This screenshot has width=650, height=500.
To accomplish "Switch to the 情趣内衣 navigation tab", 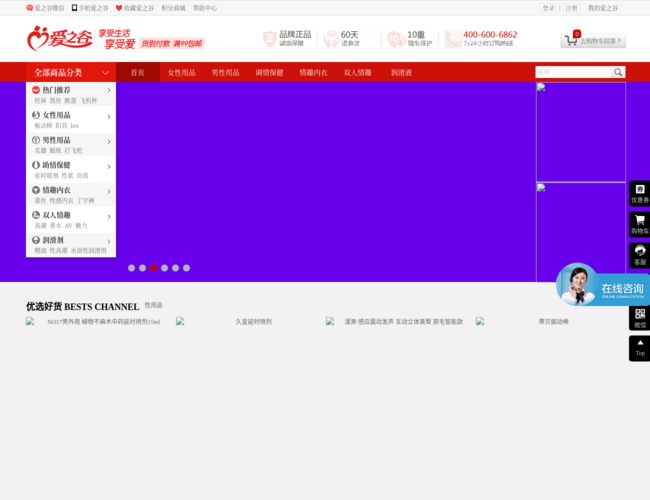I will pyautogui.click(x=313, y=73).
